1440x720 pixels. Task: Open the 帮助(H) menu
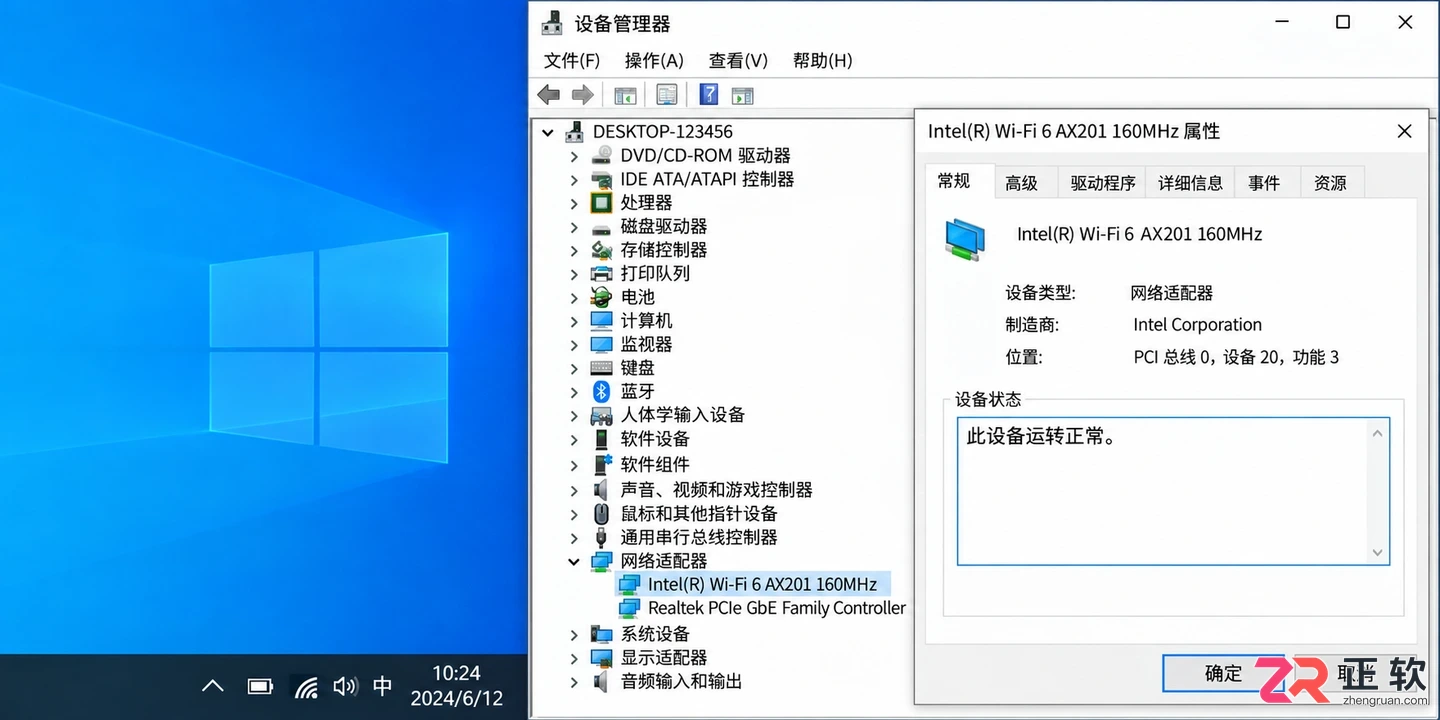pos(822,61)
